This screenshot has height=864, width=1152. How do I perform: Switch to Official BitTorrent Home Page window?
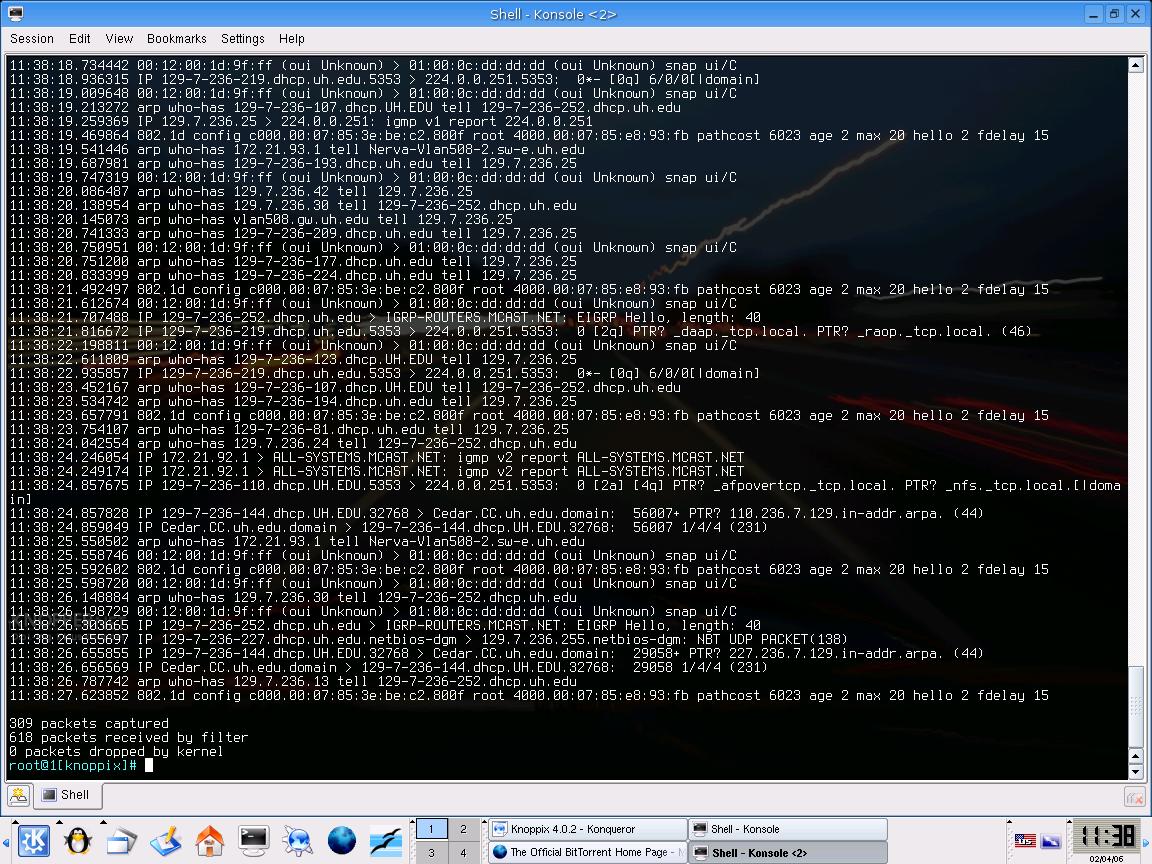[x=588, y=852]
